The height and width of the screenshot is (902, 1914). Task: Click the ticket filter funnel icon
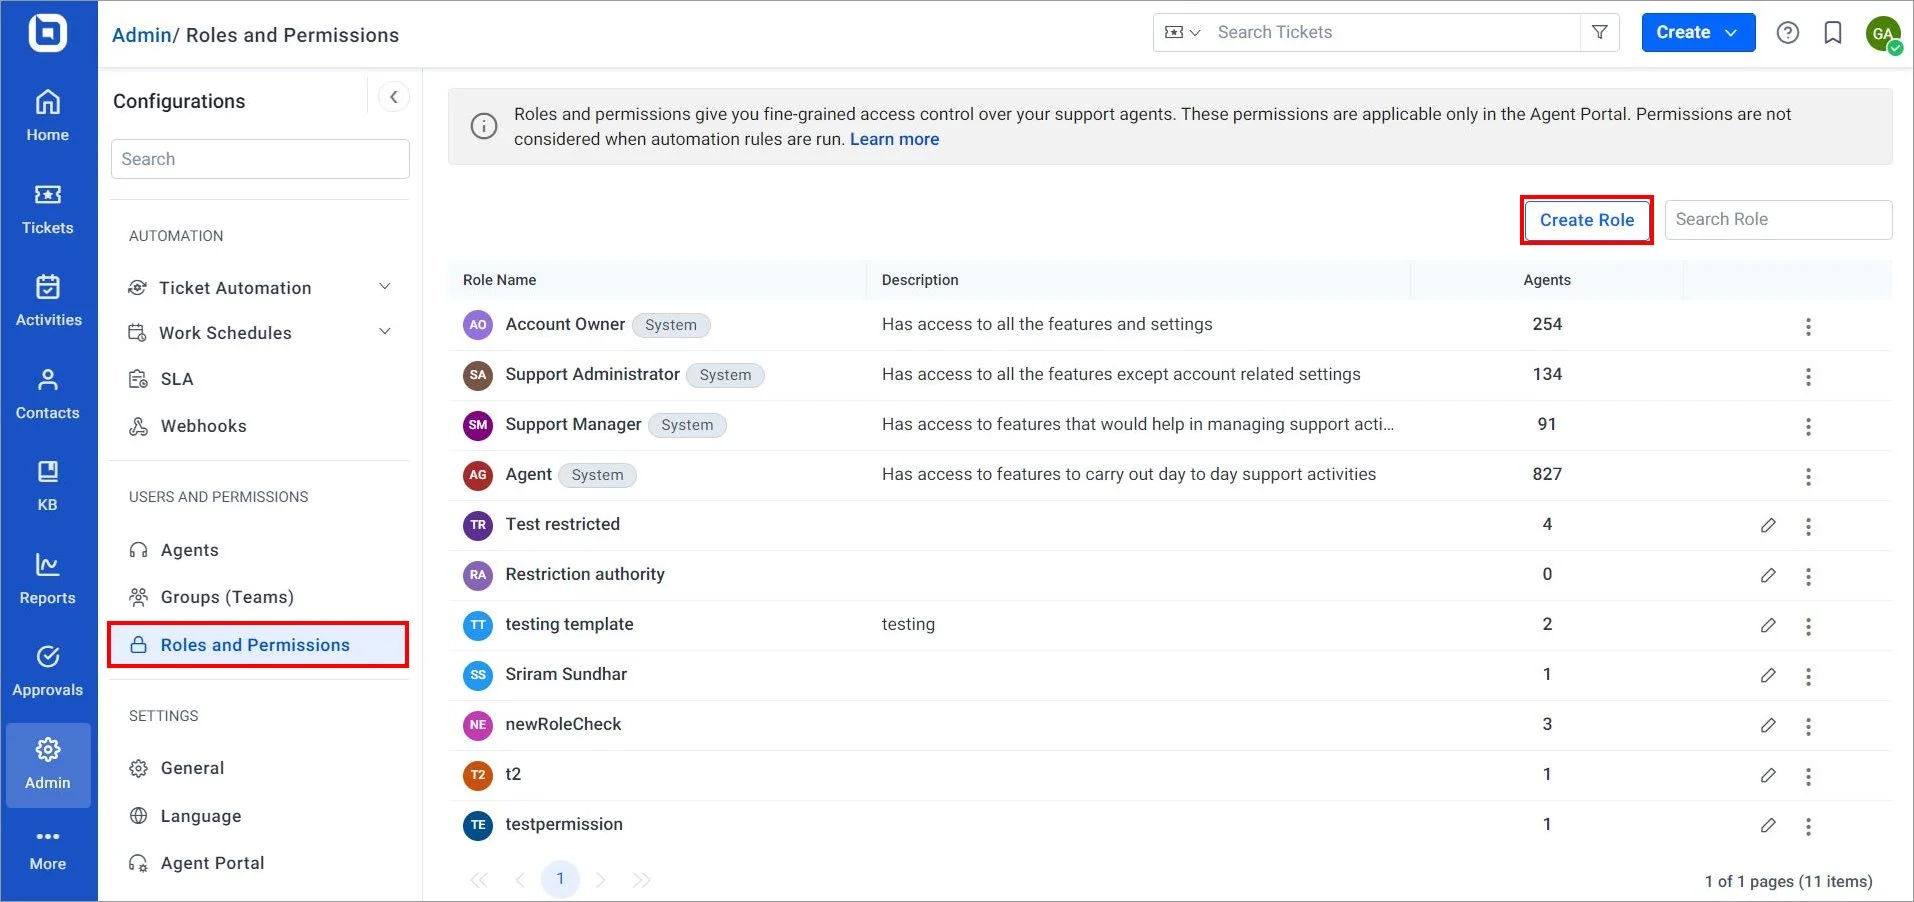[x=1599, y=33]
